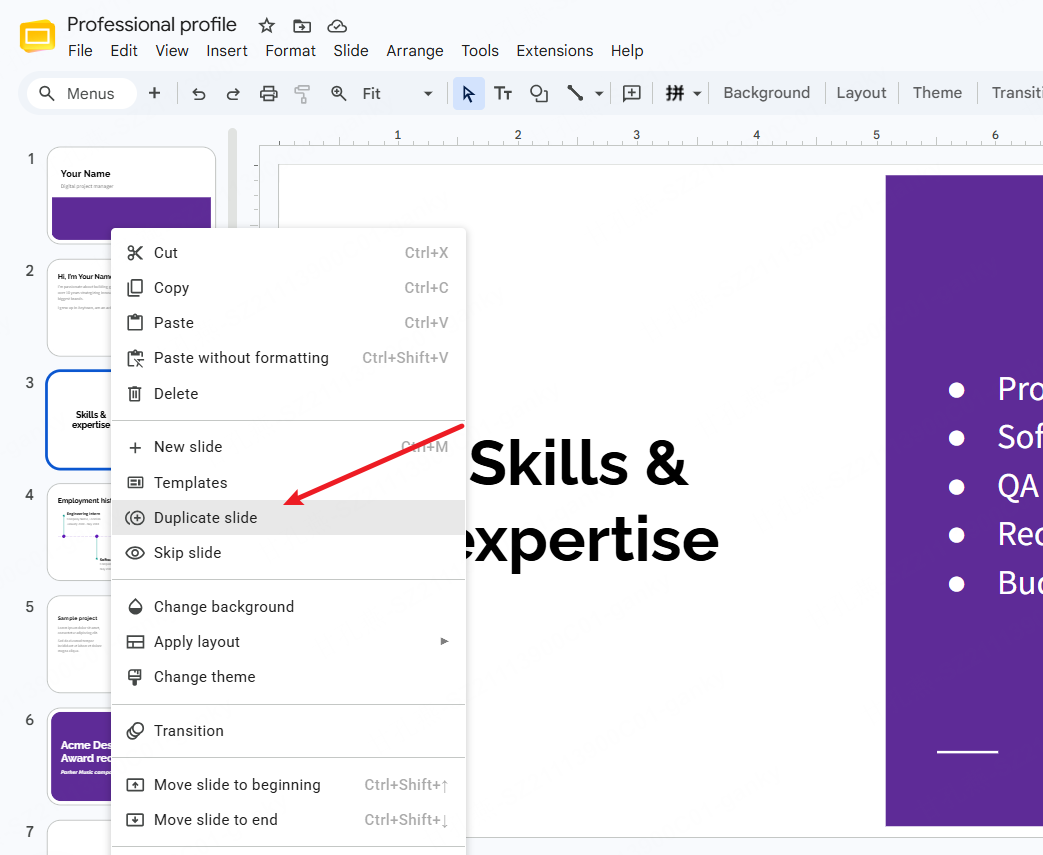The image size is (1043, 855).
Task: Click the add comment icon
Action: pos(631,94)
